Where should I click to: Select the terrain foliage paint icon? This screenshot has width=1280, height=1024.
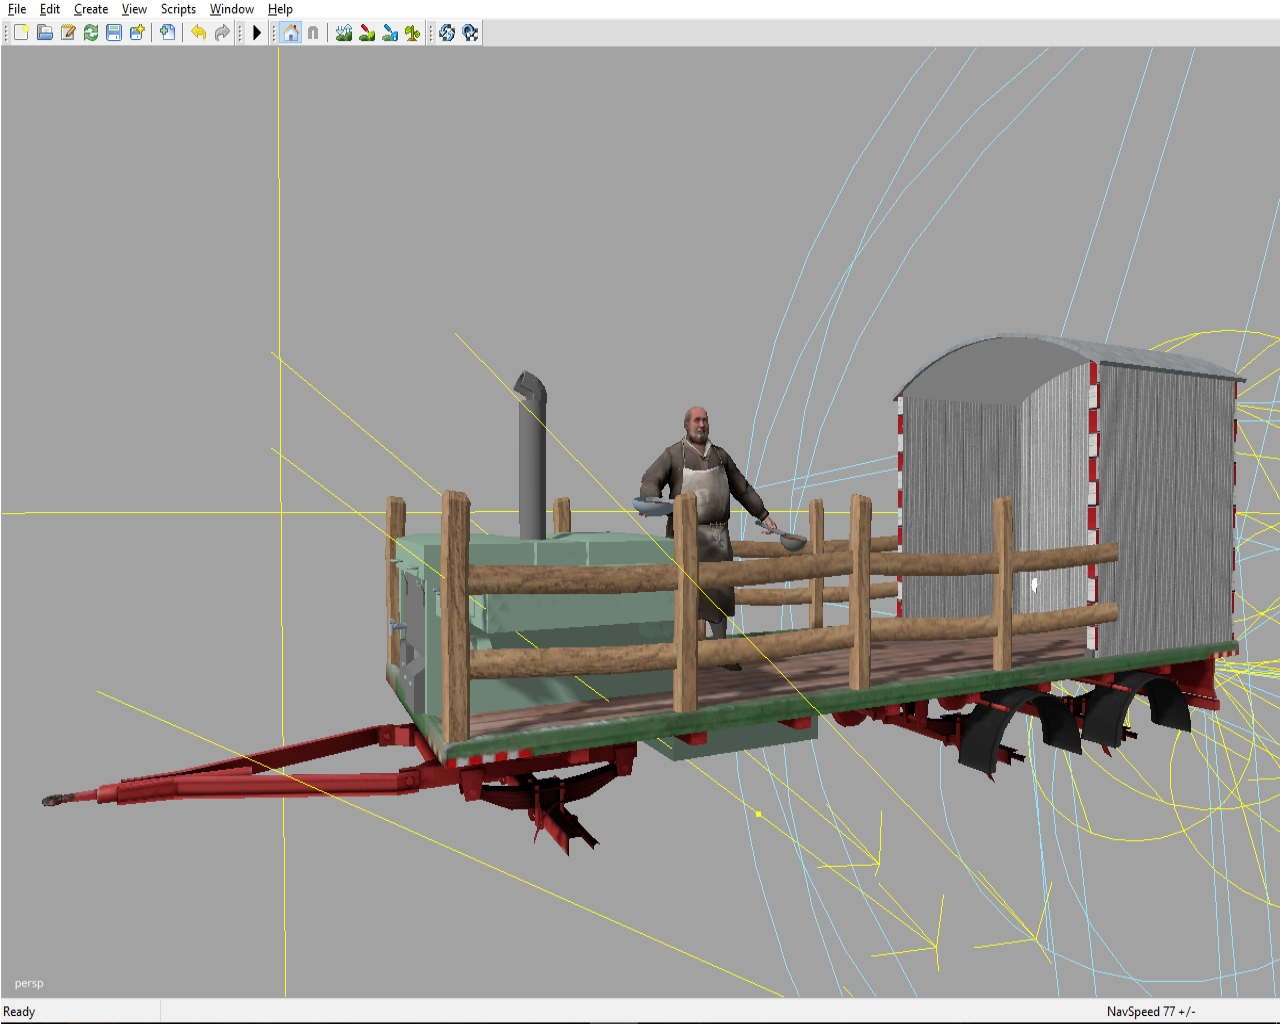pyautogui.click(x=412, y=33)
